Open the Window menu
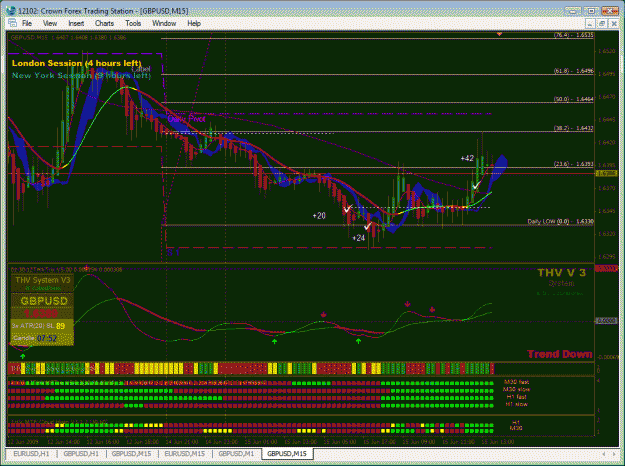625x466 pixels. (164, 24)
